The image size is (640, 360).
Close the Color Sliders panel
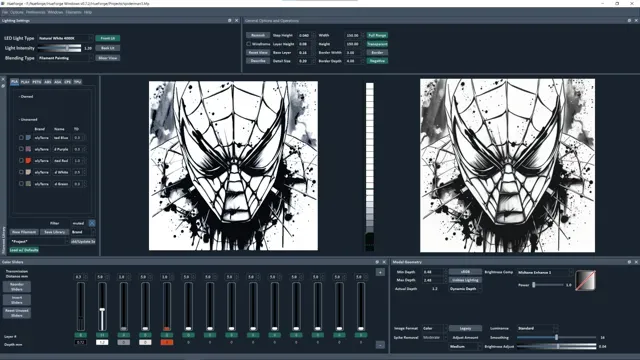pyautogui.click(x=384, y=262)
